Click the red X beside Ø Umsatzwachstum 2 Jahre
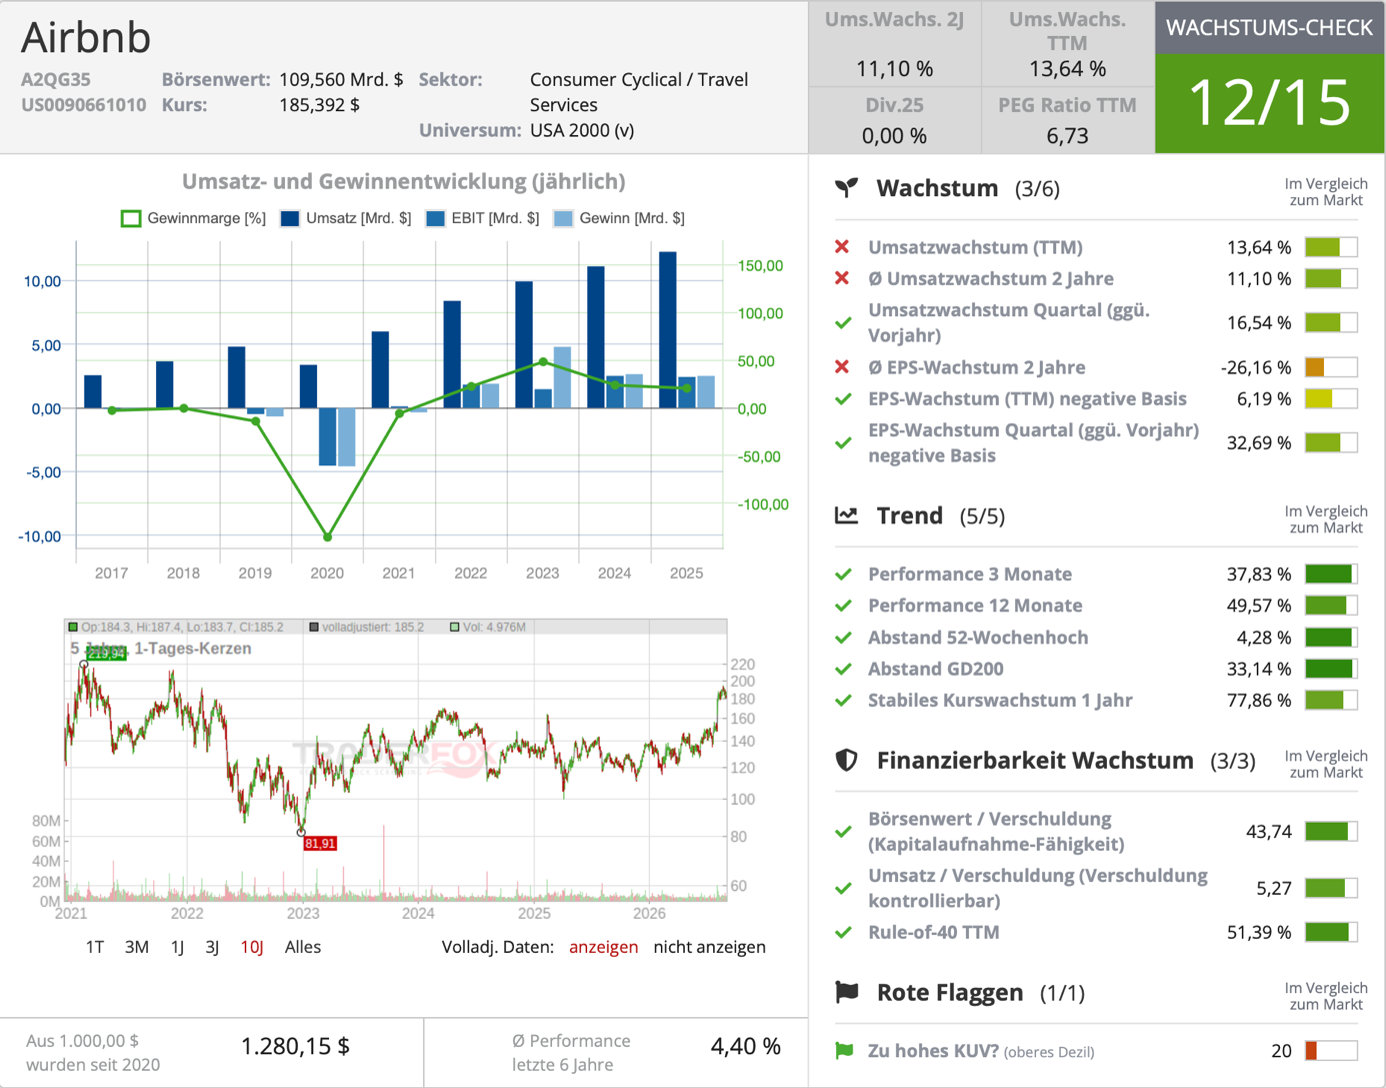The image size is (1386, 1088). pyautogui.click(x=842, y=278)
